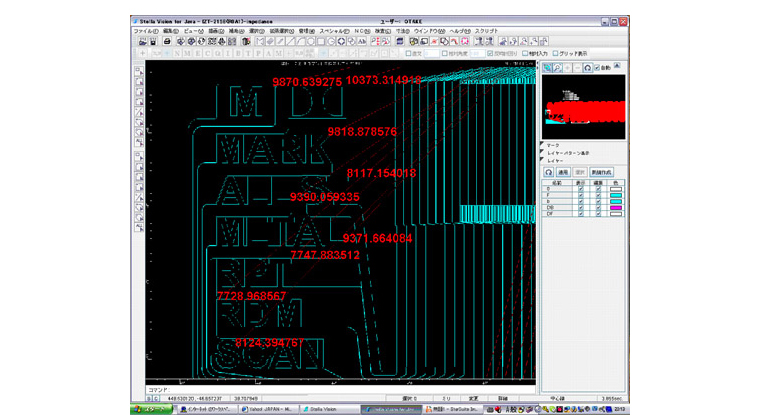Select the snap mode letter N button

(x=177, y=53)
